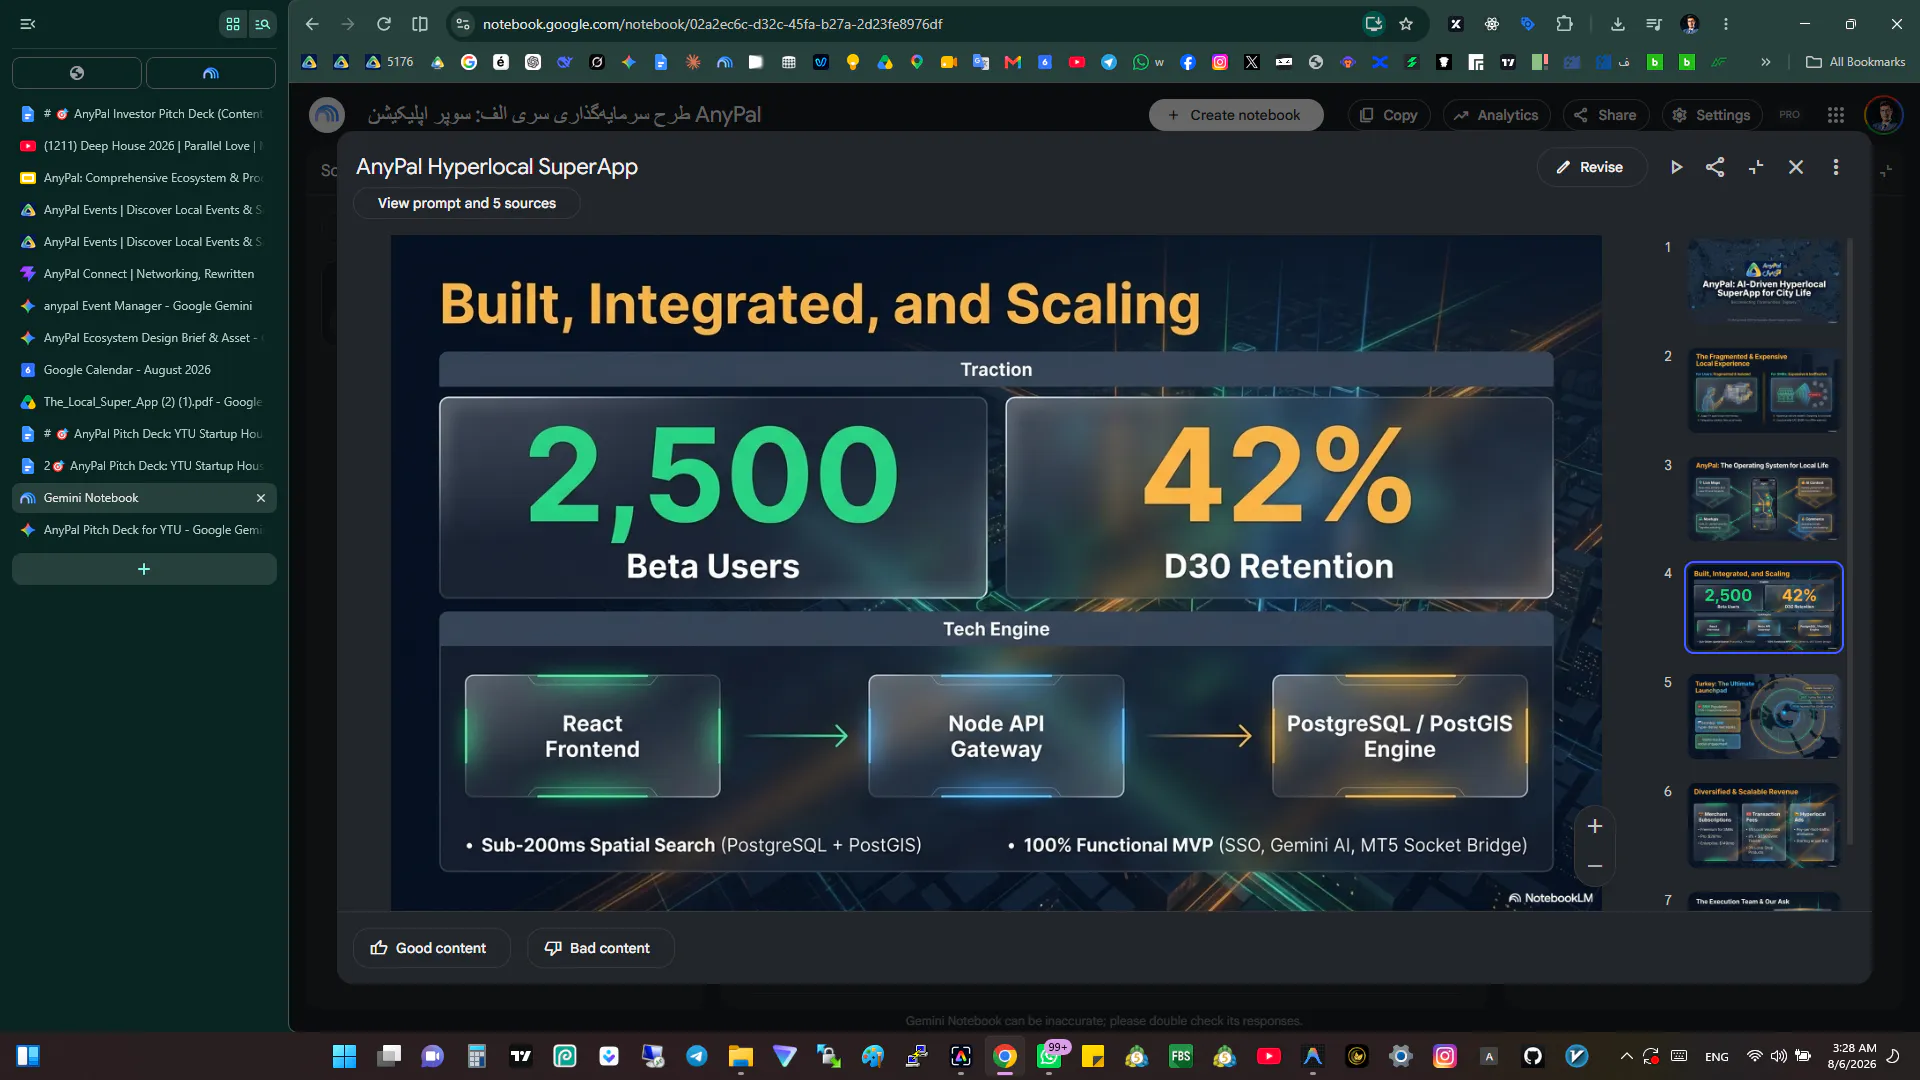Open the Chrome downloads panel
The width and height of the screenshot is (1920, 1080).
(1618, 24)
